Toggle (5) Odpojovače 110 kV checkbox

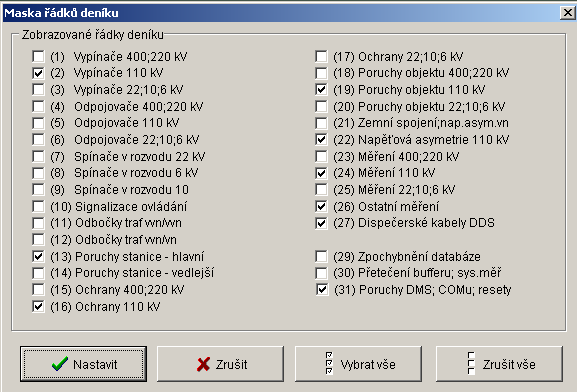tap(38, 123)
